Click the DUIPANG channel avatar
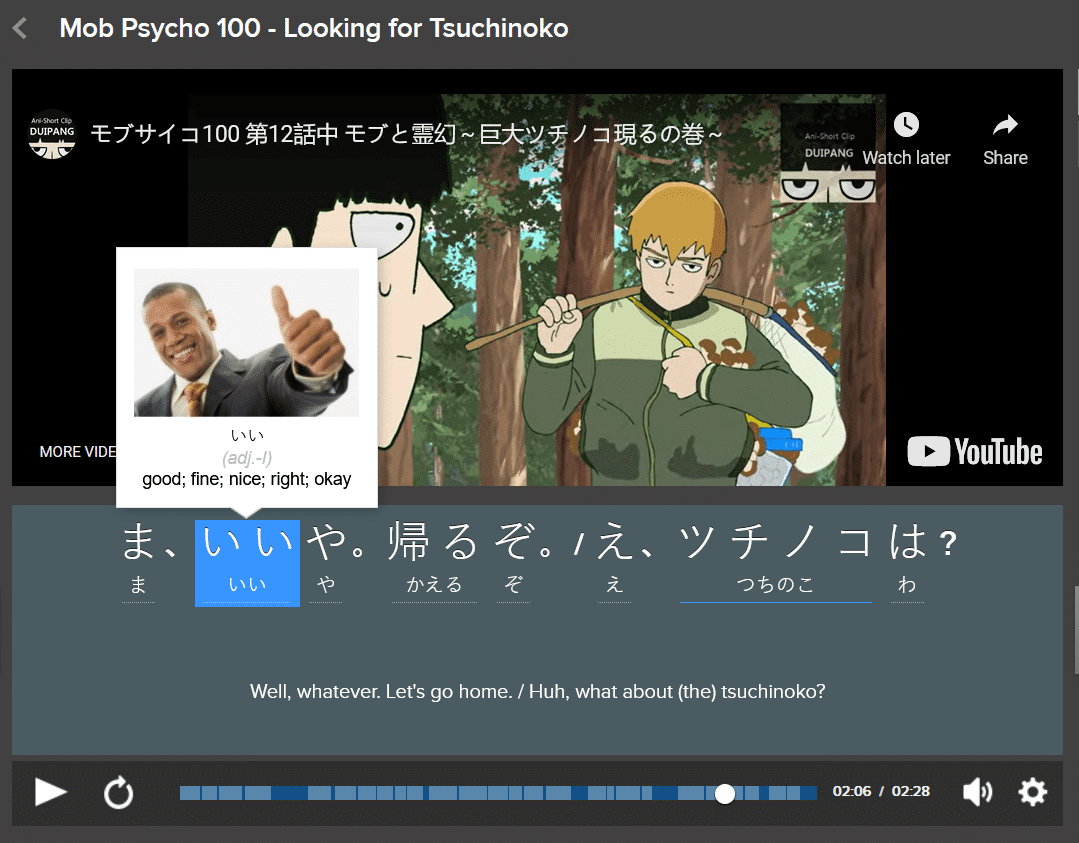Image resolution: width=1079 pixels, height=843 pixels. tap(51, 135)
